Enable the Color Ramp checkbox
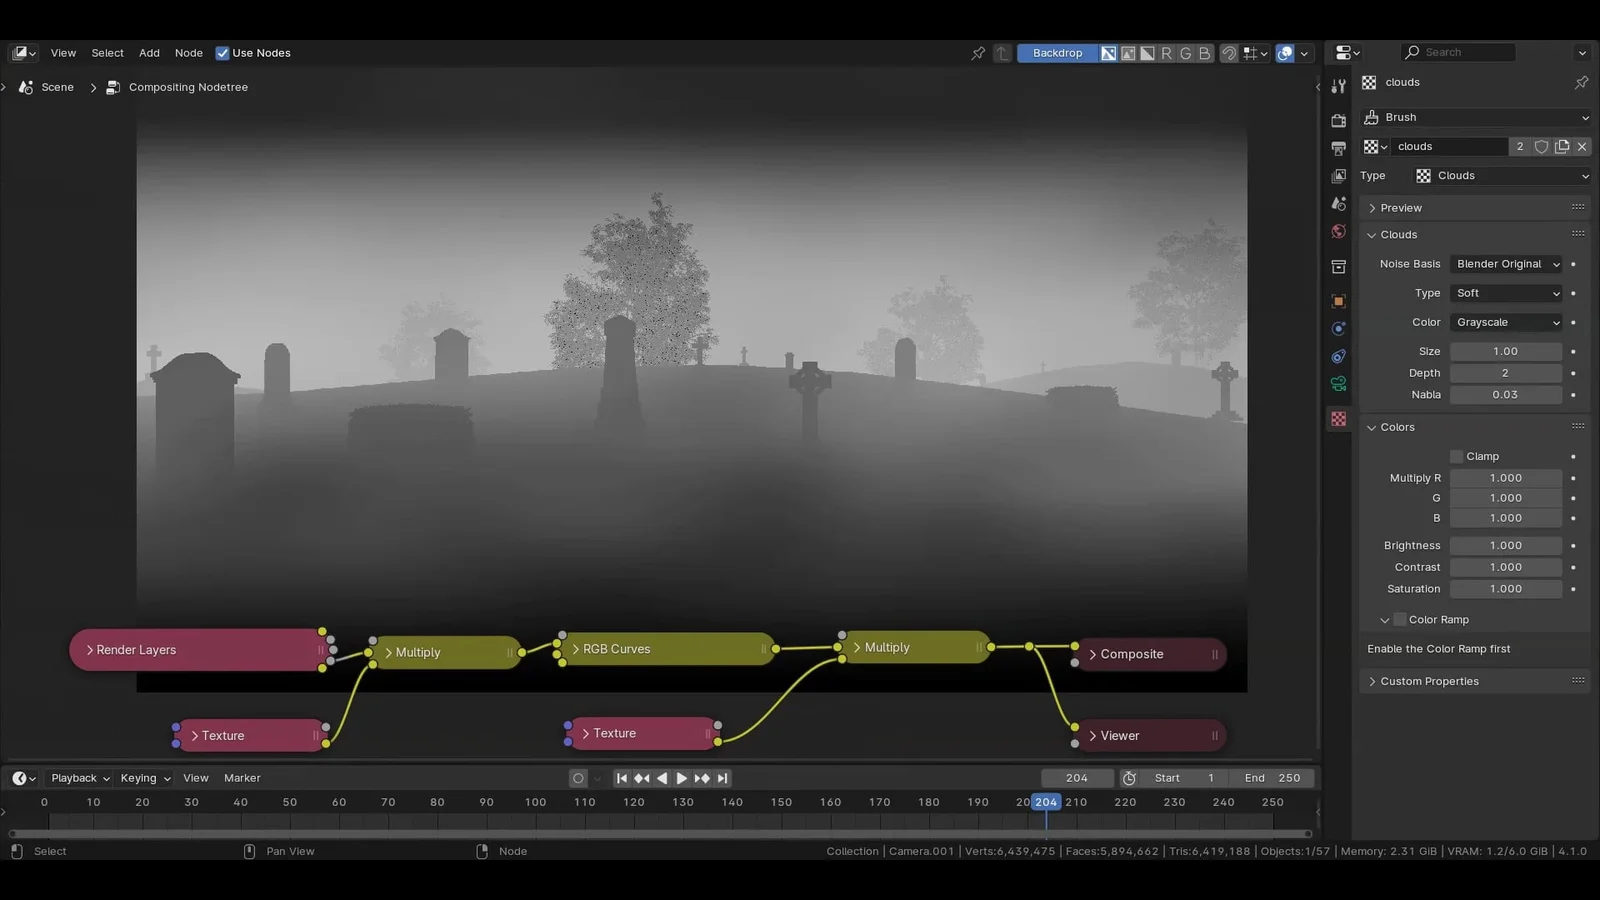Image resolution: width=1600 pixels, height=900 pixels. click(1400, 620)
